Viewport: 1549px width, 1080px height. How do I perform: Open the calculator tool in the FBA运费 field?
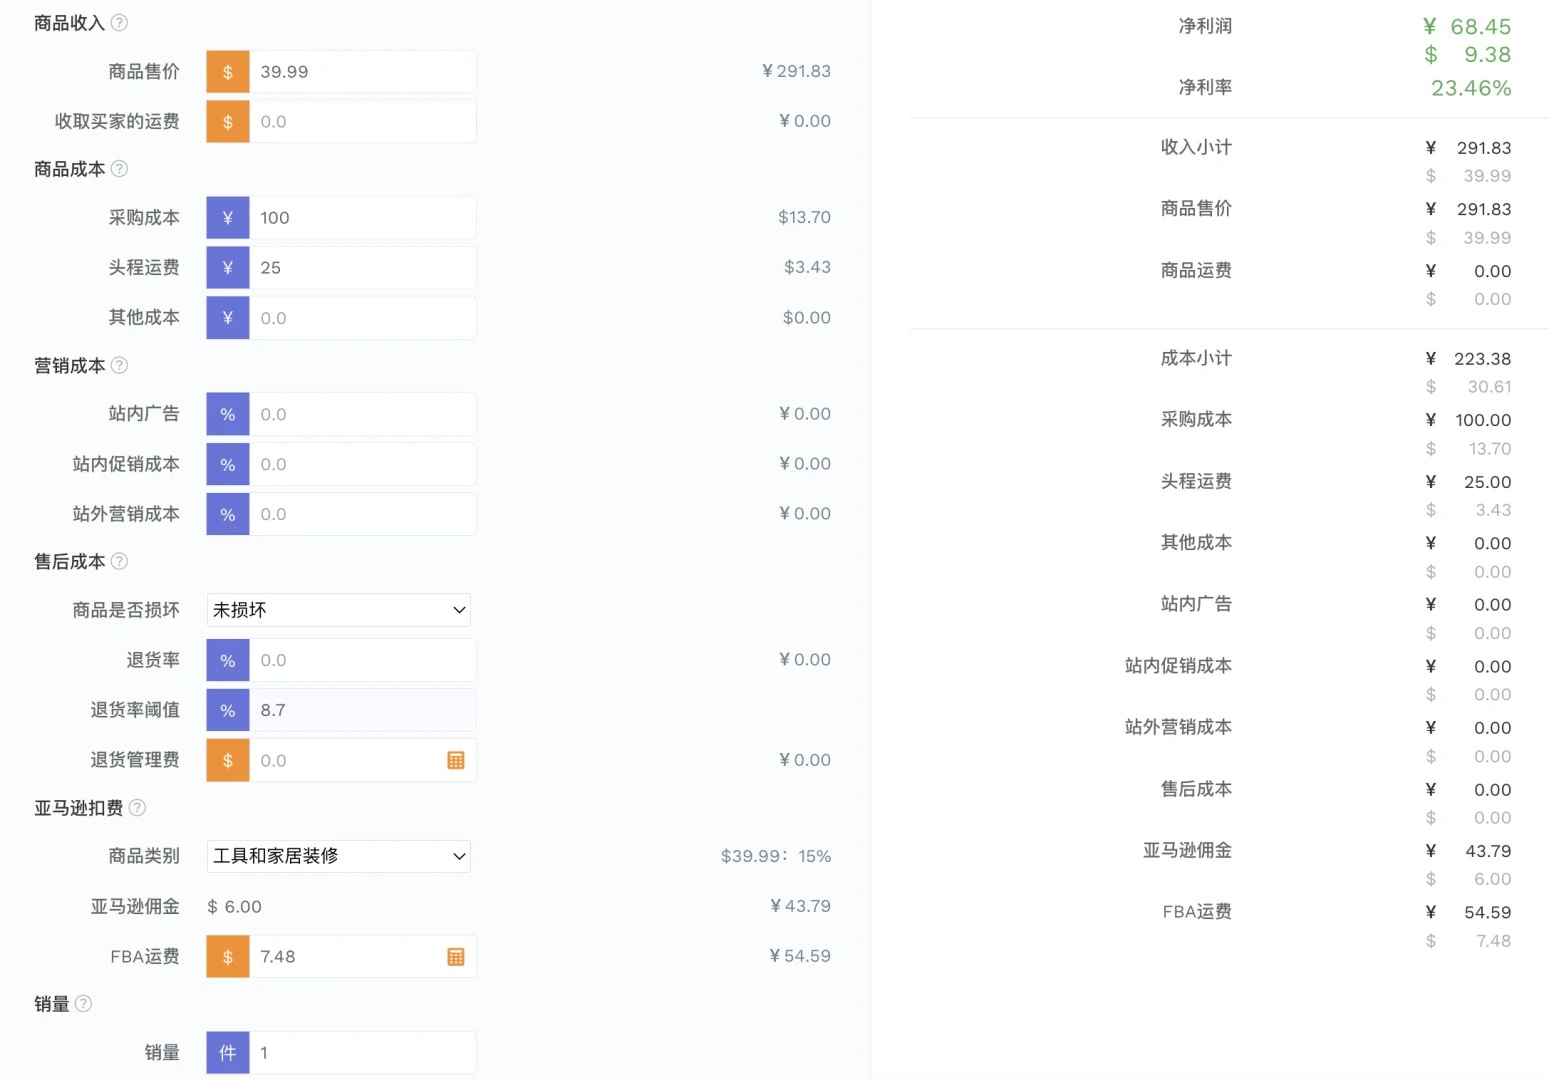[456, 956]
